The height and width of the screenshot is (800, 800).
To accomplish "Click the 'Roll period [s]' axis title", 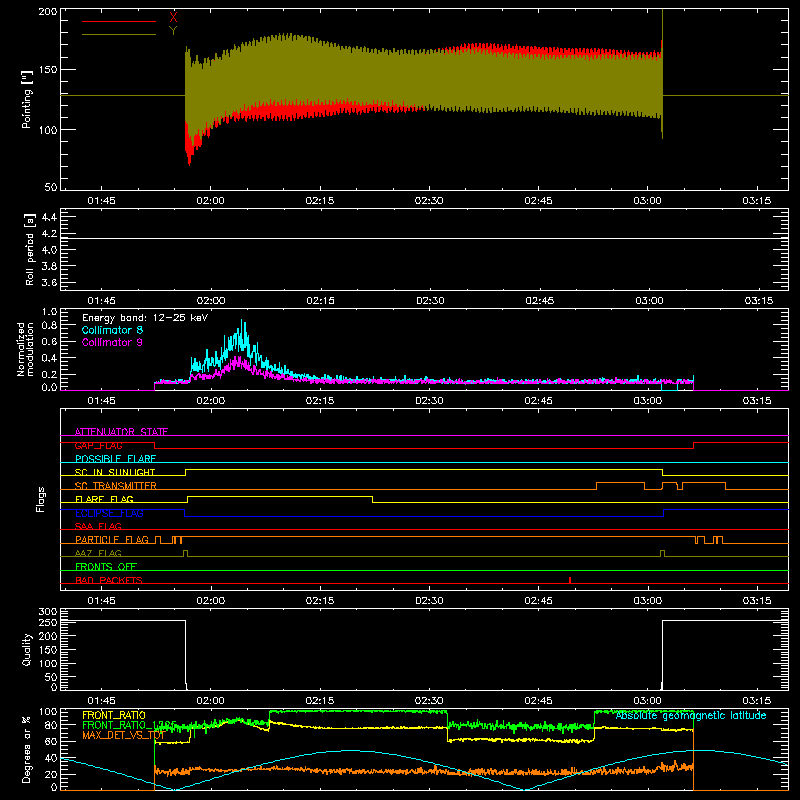I will [x=30, y=249].
